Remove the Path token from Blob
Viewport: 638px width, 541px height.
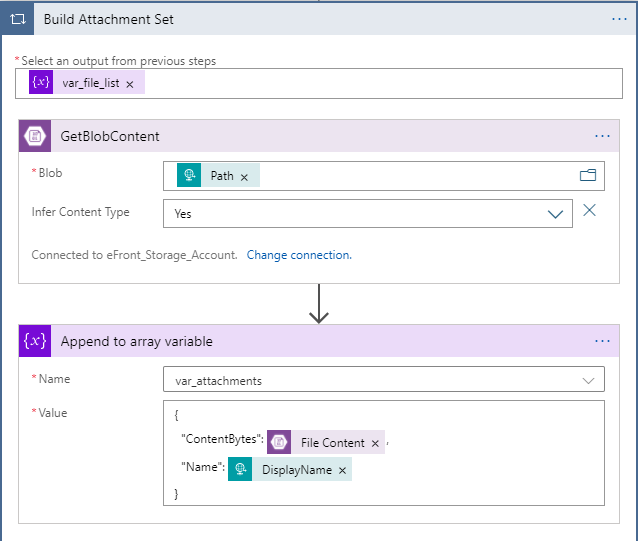(x=244, y=177)
